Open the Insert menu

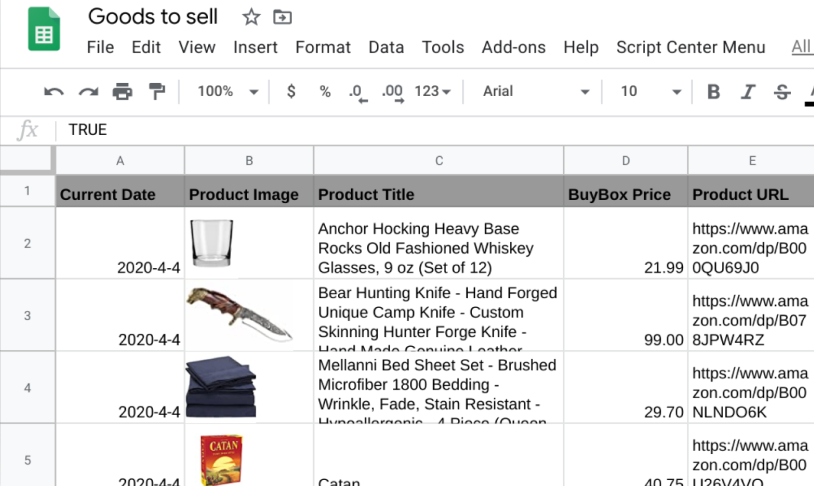click(255, 47)
